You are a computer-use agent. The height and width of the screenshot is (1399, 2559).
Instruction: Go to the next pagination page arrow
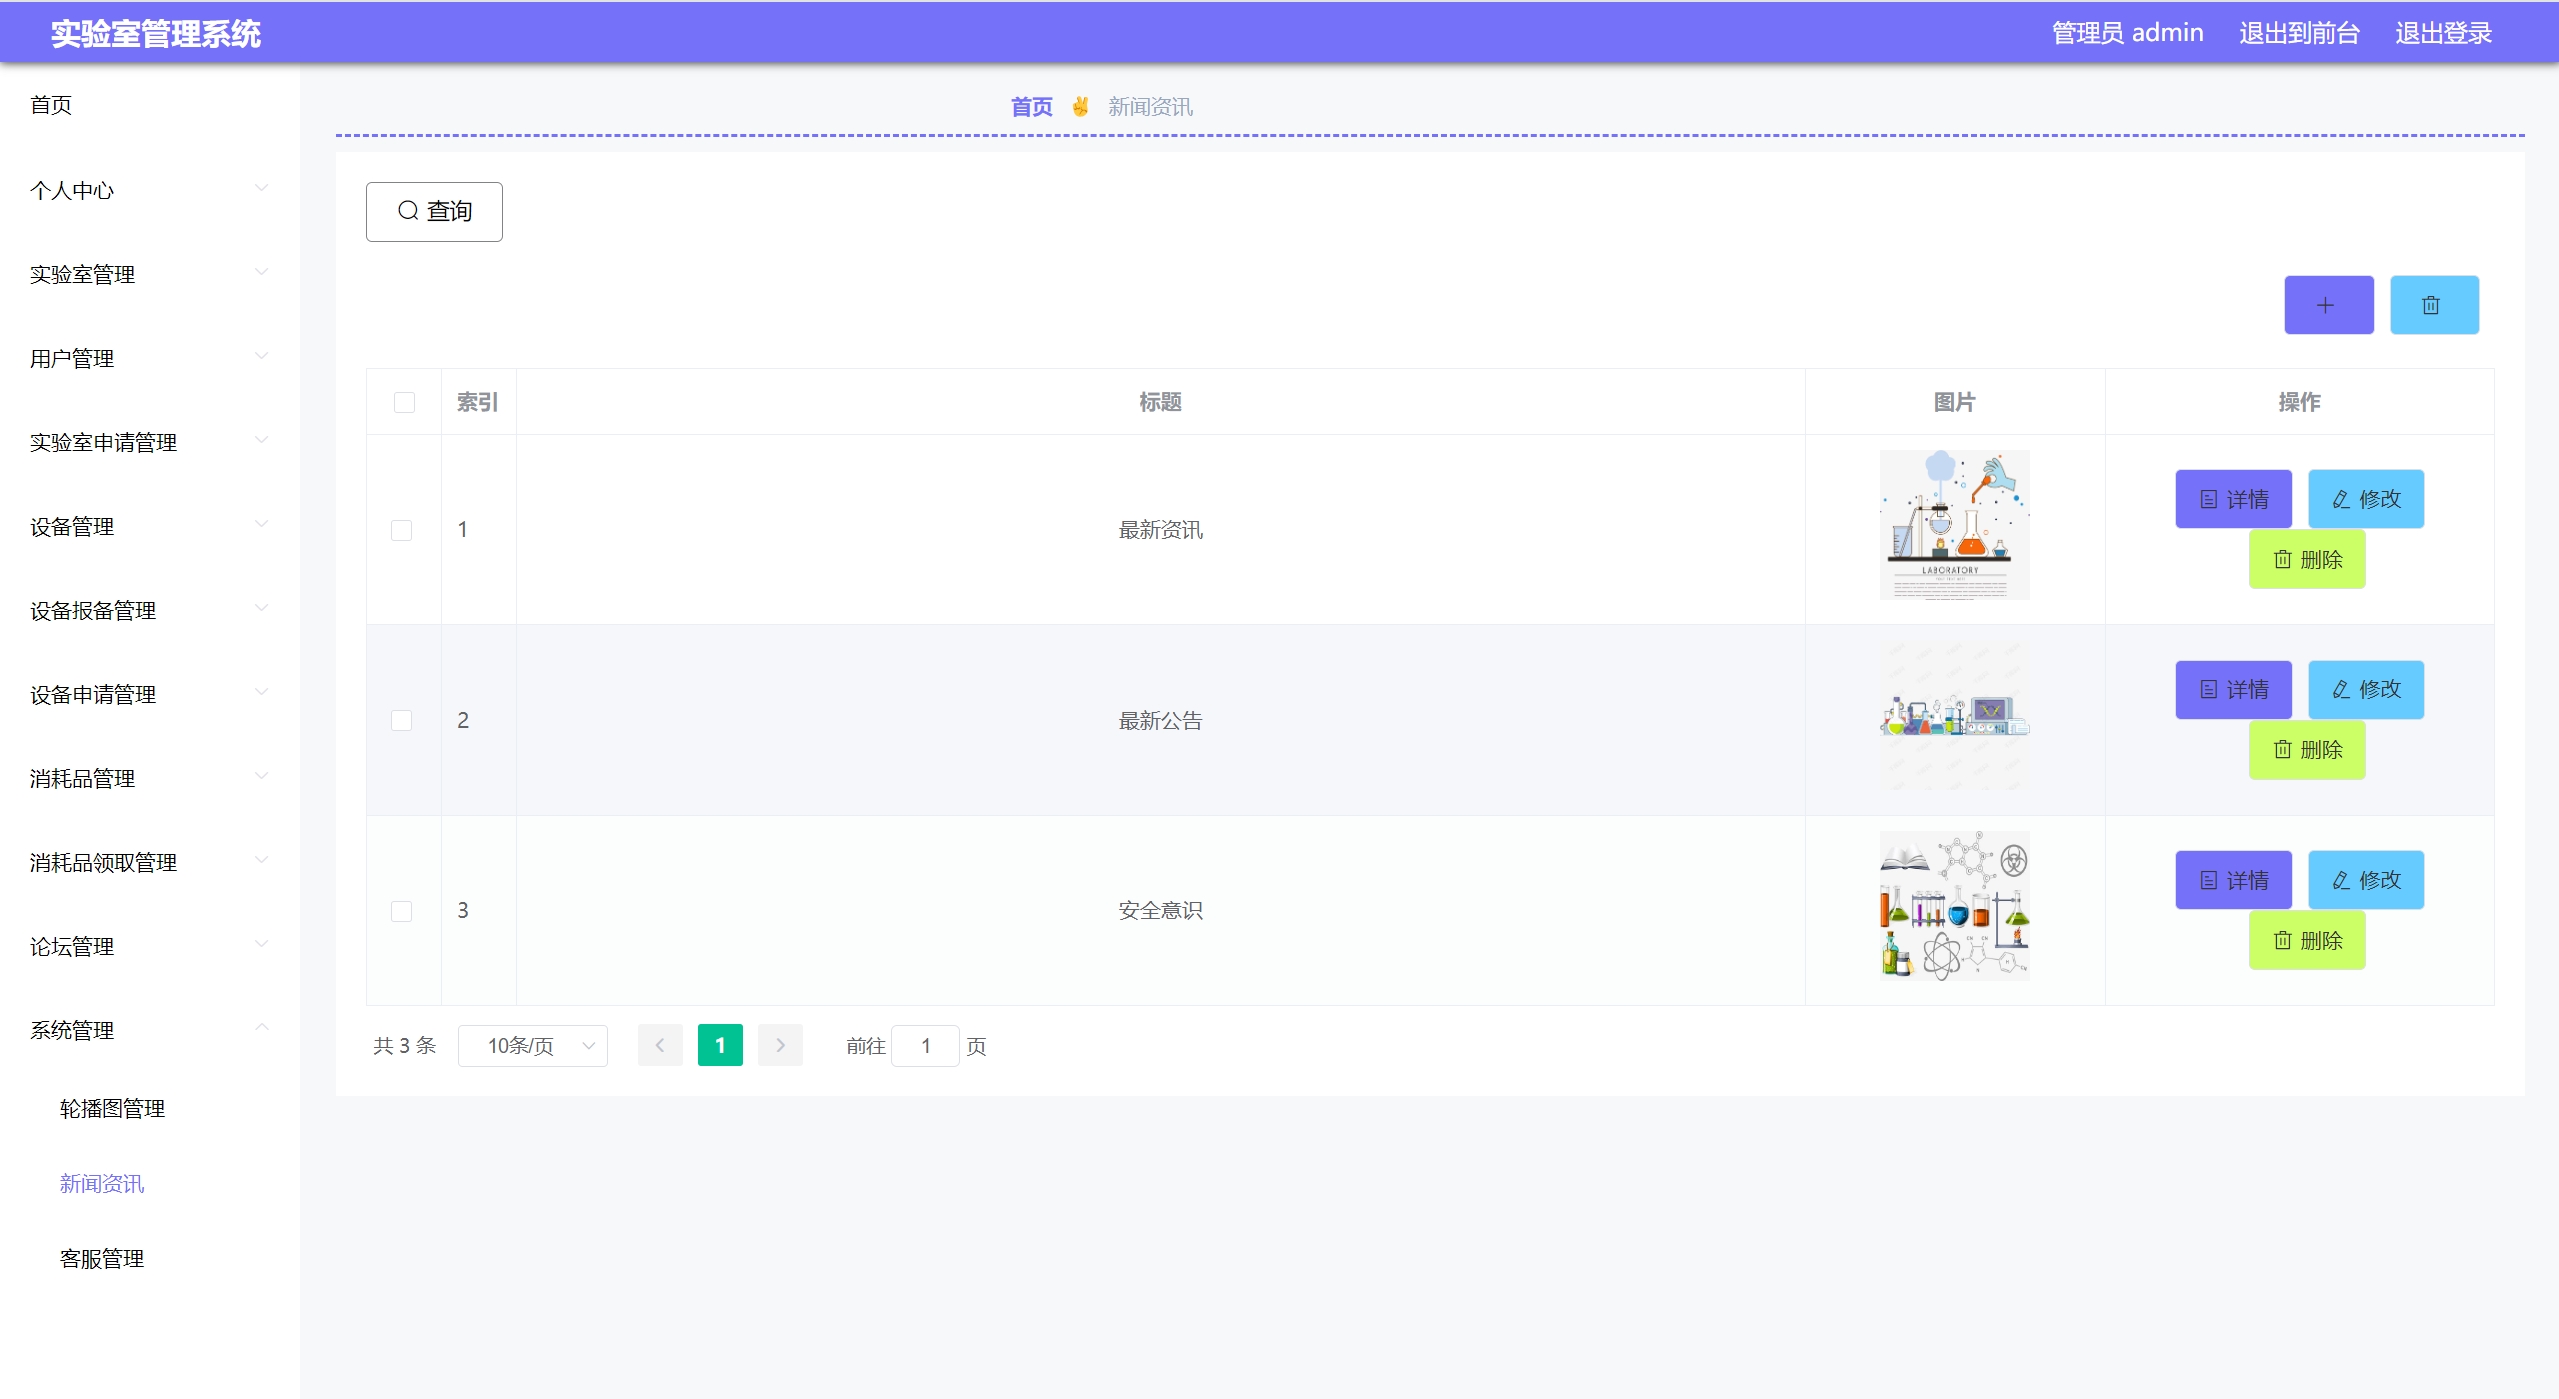pyautogui.click(x=780, y=1045)
